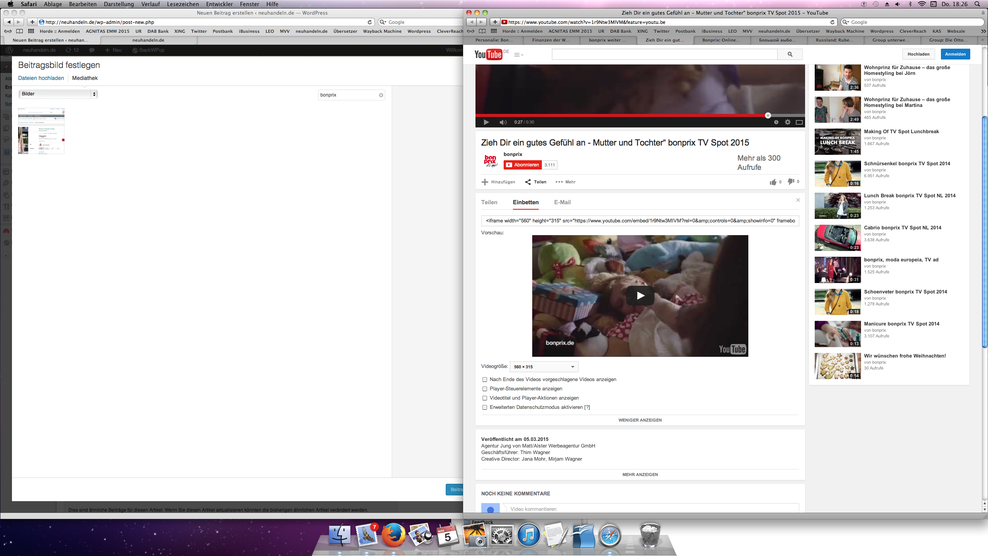Open the Mehr options under the video

tap(566, 182)
